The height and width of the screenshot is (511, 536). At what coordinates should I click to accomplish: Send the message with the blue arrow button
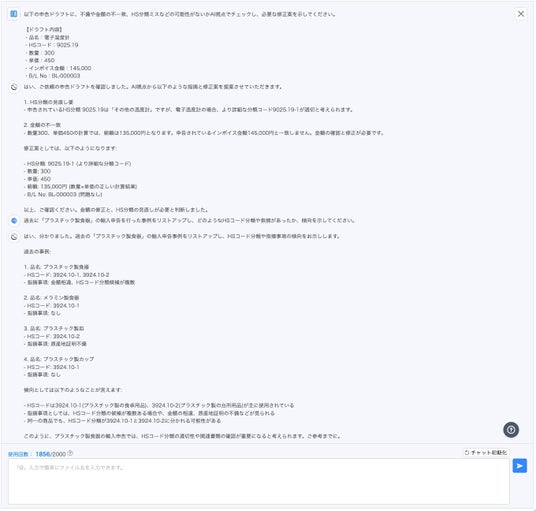pos(520,466)
